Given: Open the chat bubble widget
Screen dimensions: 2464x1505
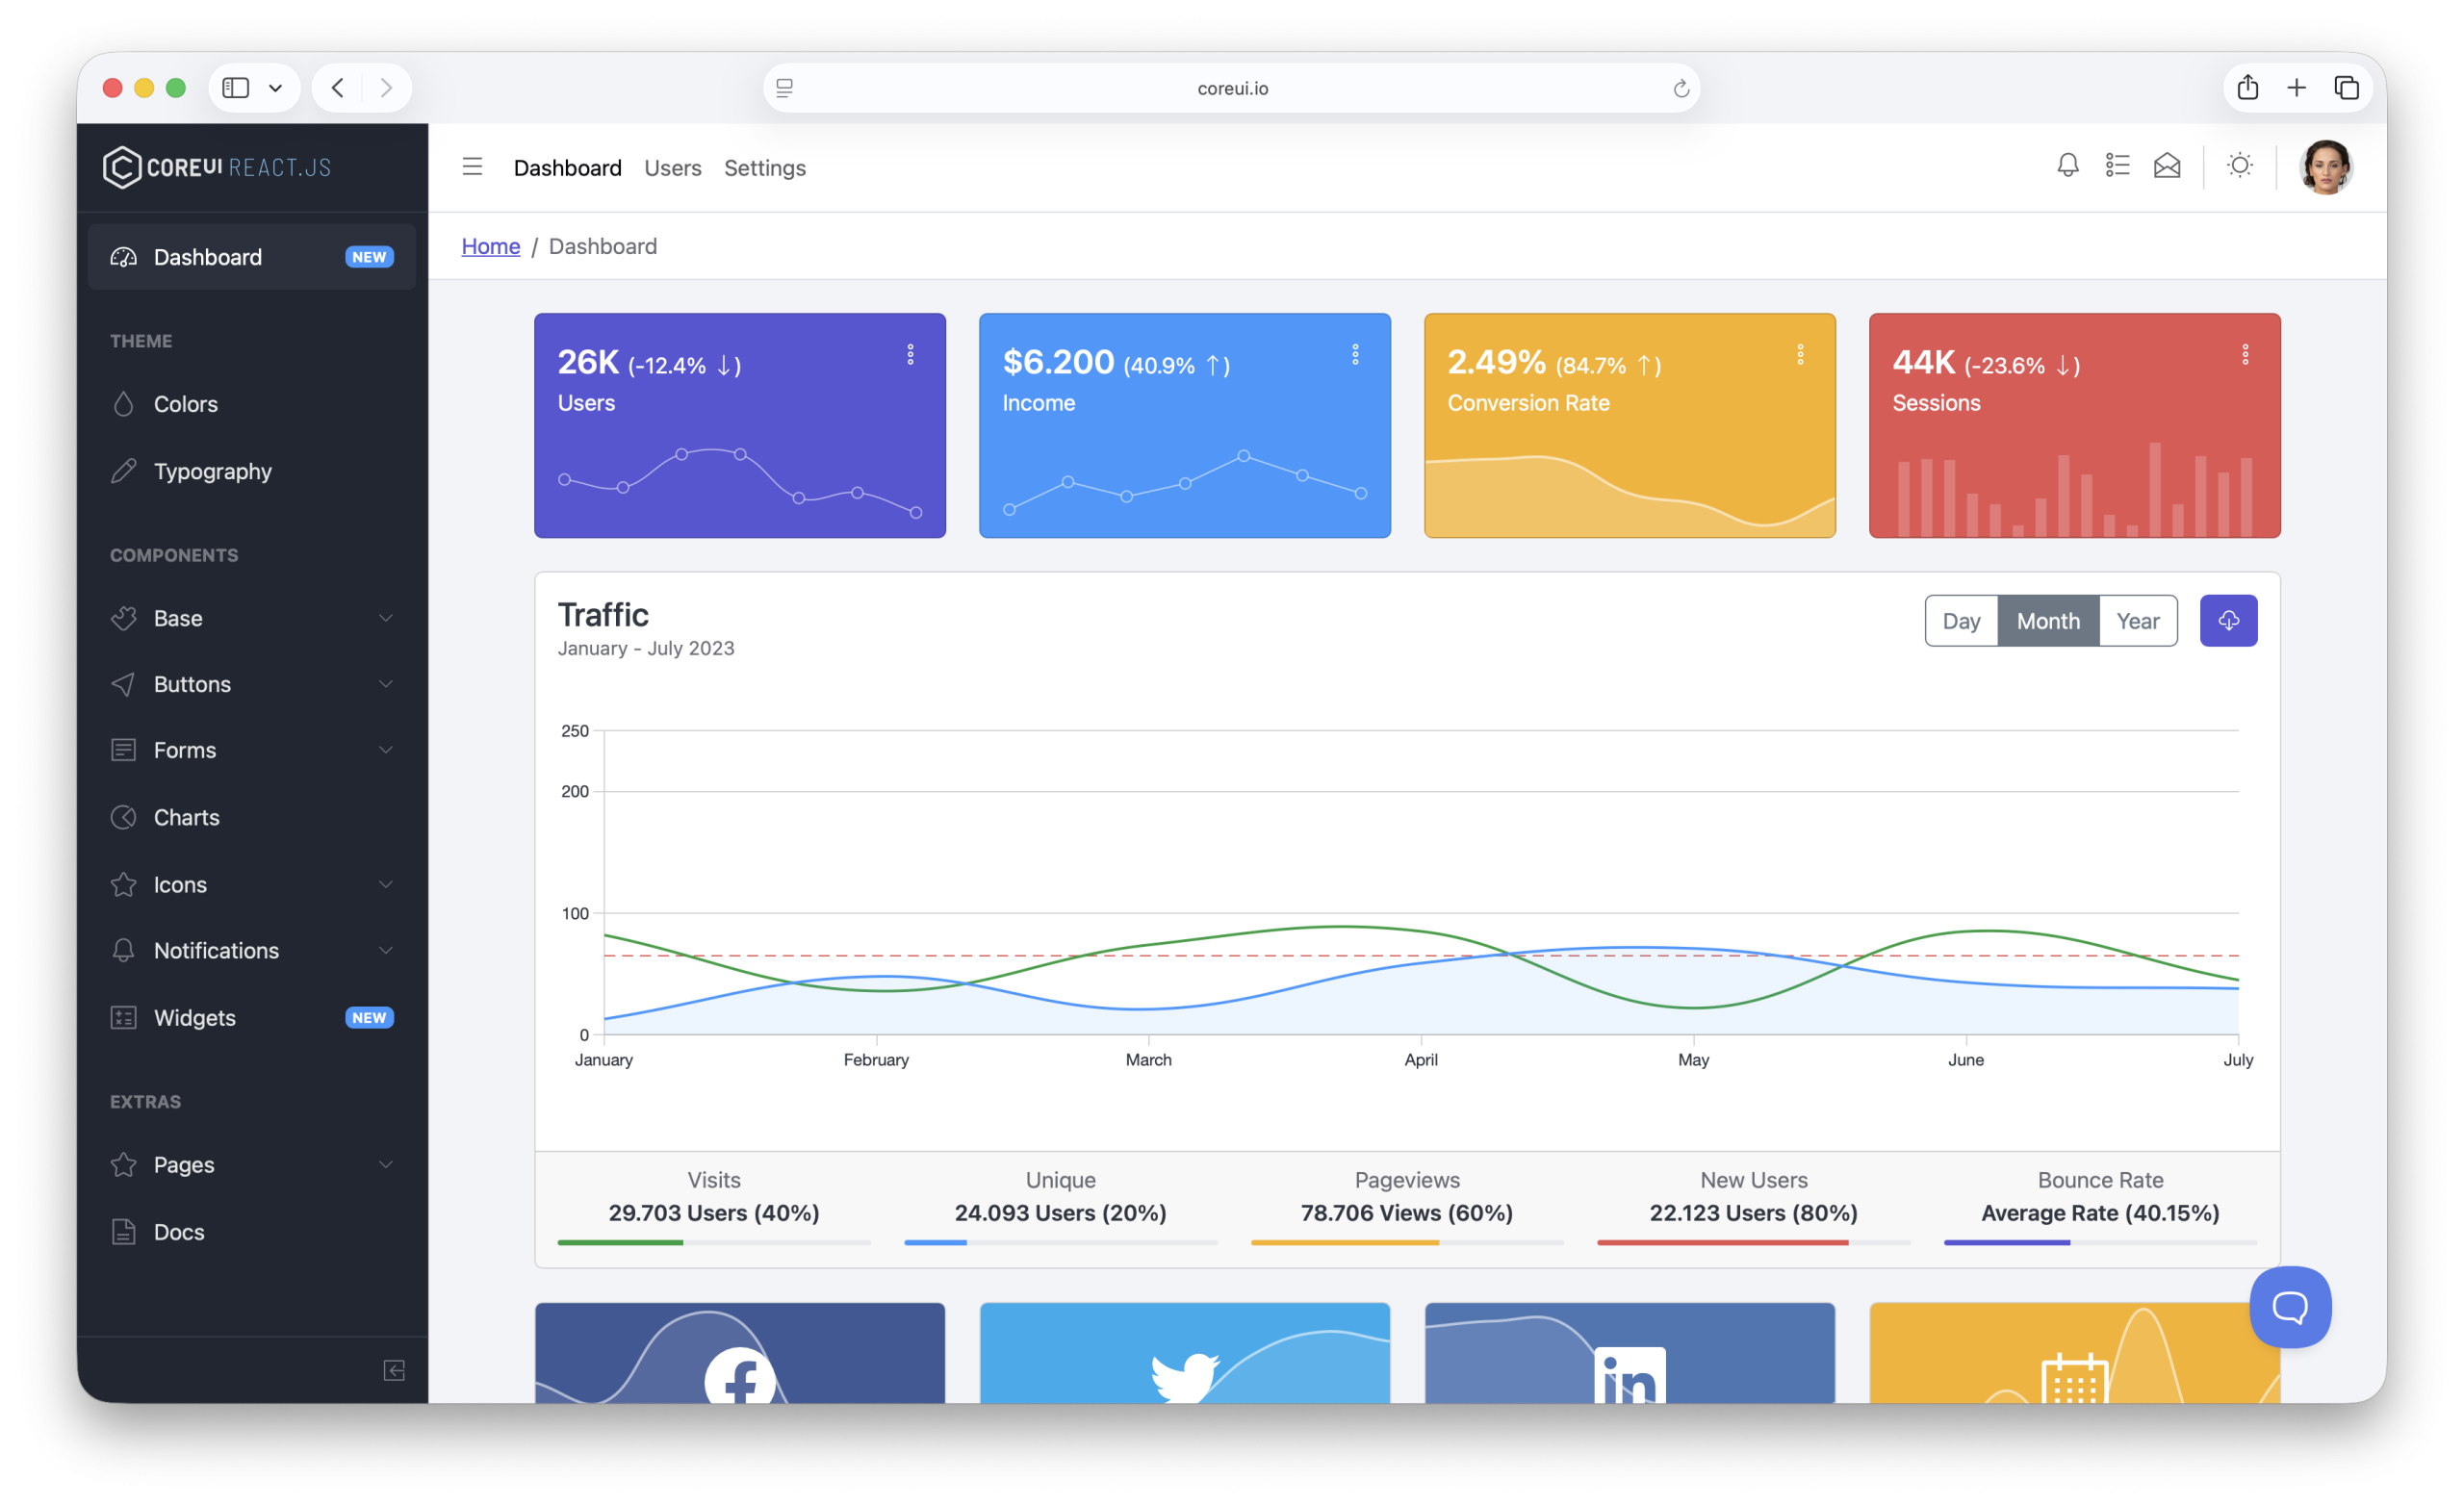Looking at the screenshot, I should (x=2290, y=1307).
